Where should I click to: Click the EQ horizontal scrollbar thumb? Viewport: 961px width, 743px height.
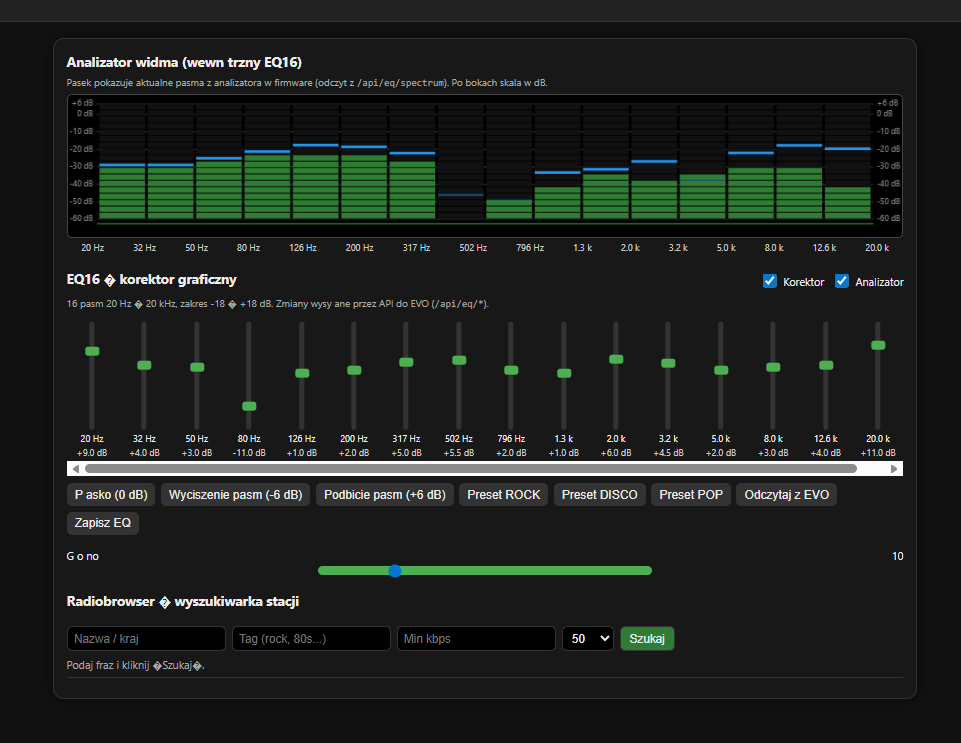tap(471, 469)
